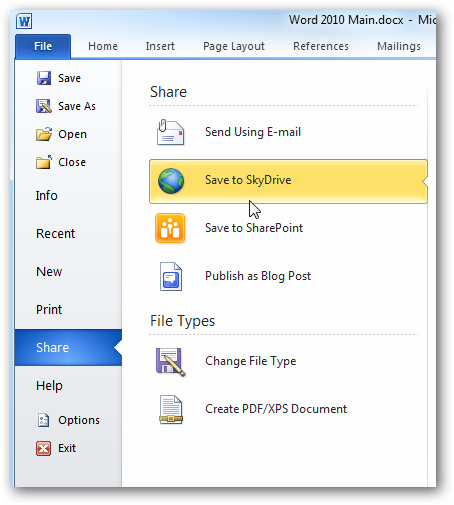Click the orange SharePoint people icon
The height and width of the screenshot is (505, 454).
click(170, 228)
